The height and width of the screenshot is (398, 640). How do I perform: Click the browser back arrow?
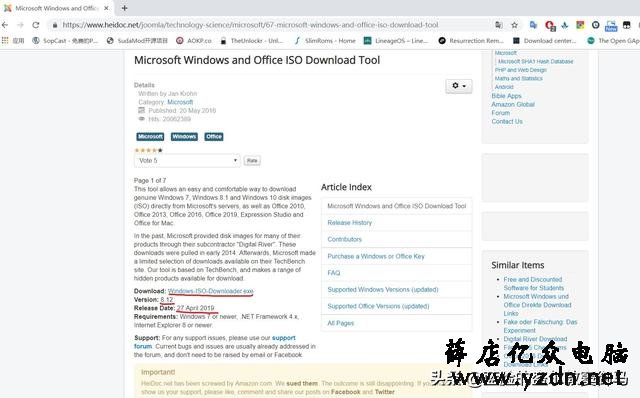pos(5,25)
